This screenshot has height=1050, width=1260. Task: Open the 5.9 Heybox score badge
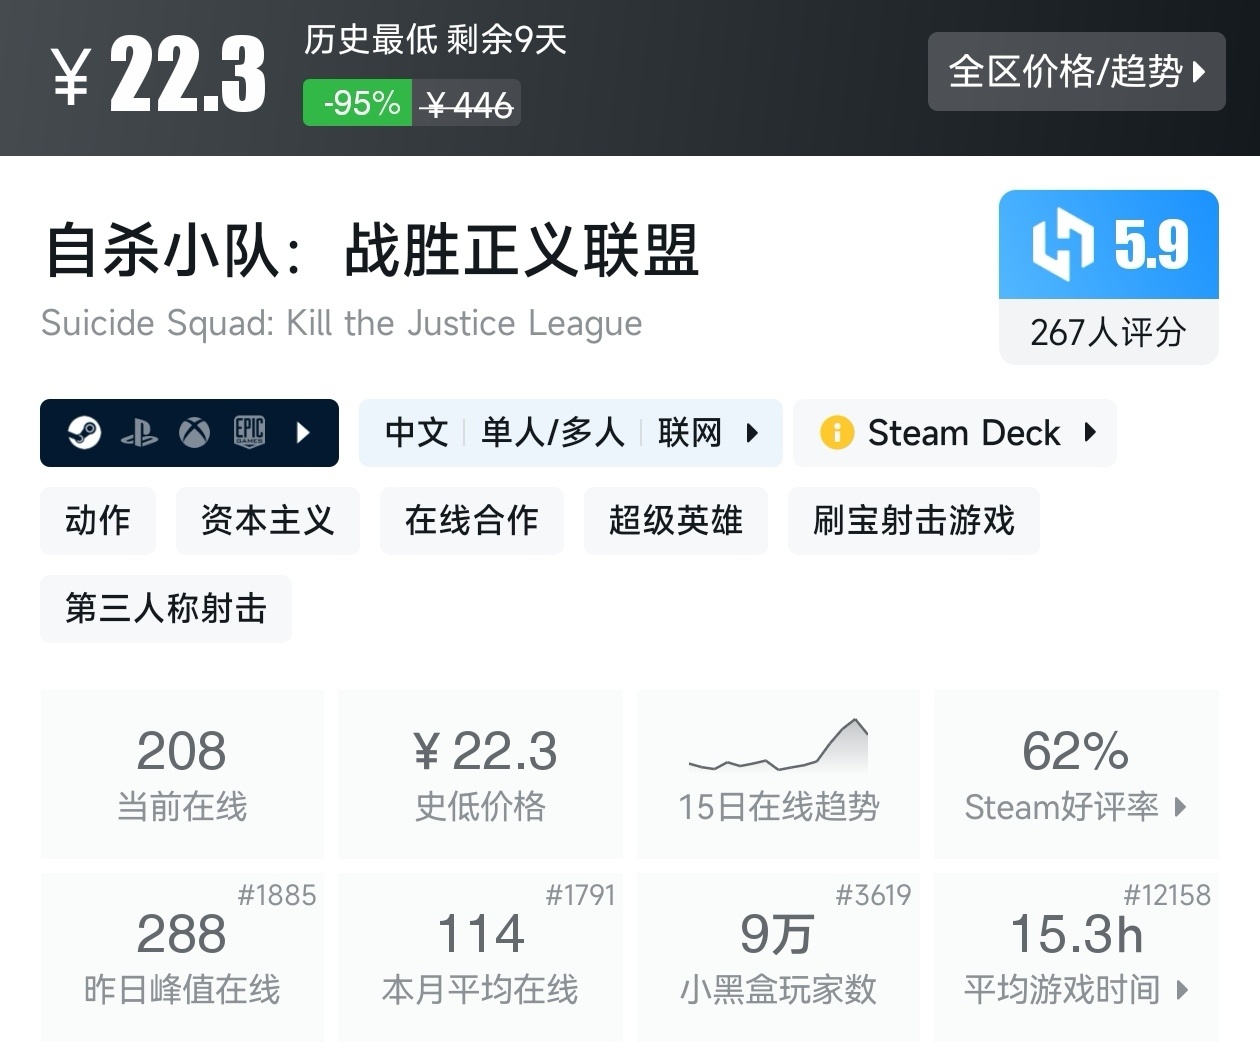point(1109,245)
